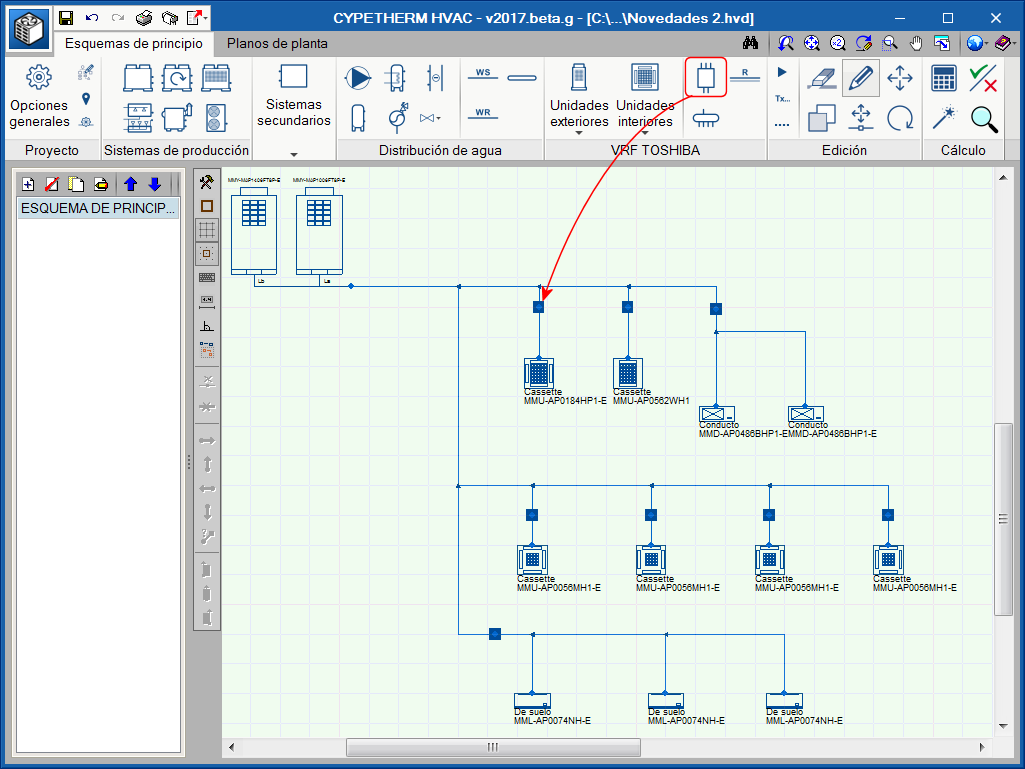The height and width of the screenshot is (769, 1025).
Task: Click the binoculars search icon
Action: (752, 43)
